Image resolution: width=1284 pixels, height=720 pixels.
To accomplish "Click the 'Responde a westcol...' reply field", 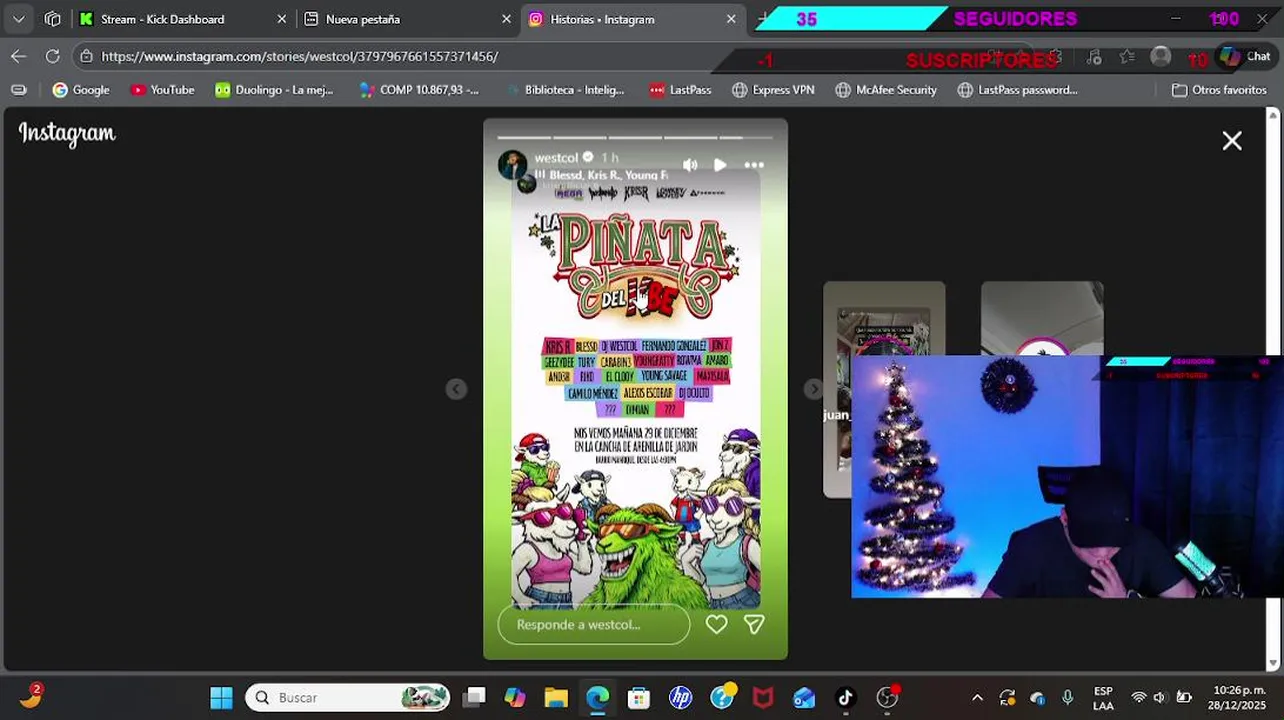I will pos(594,625).
